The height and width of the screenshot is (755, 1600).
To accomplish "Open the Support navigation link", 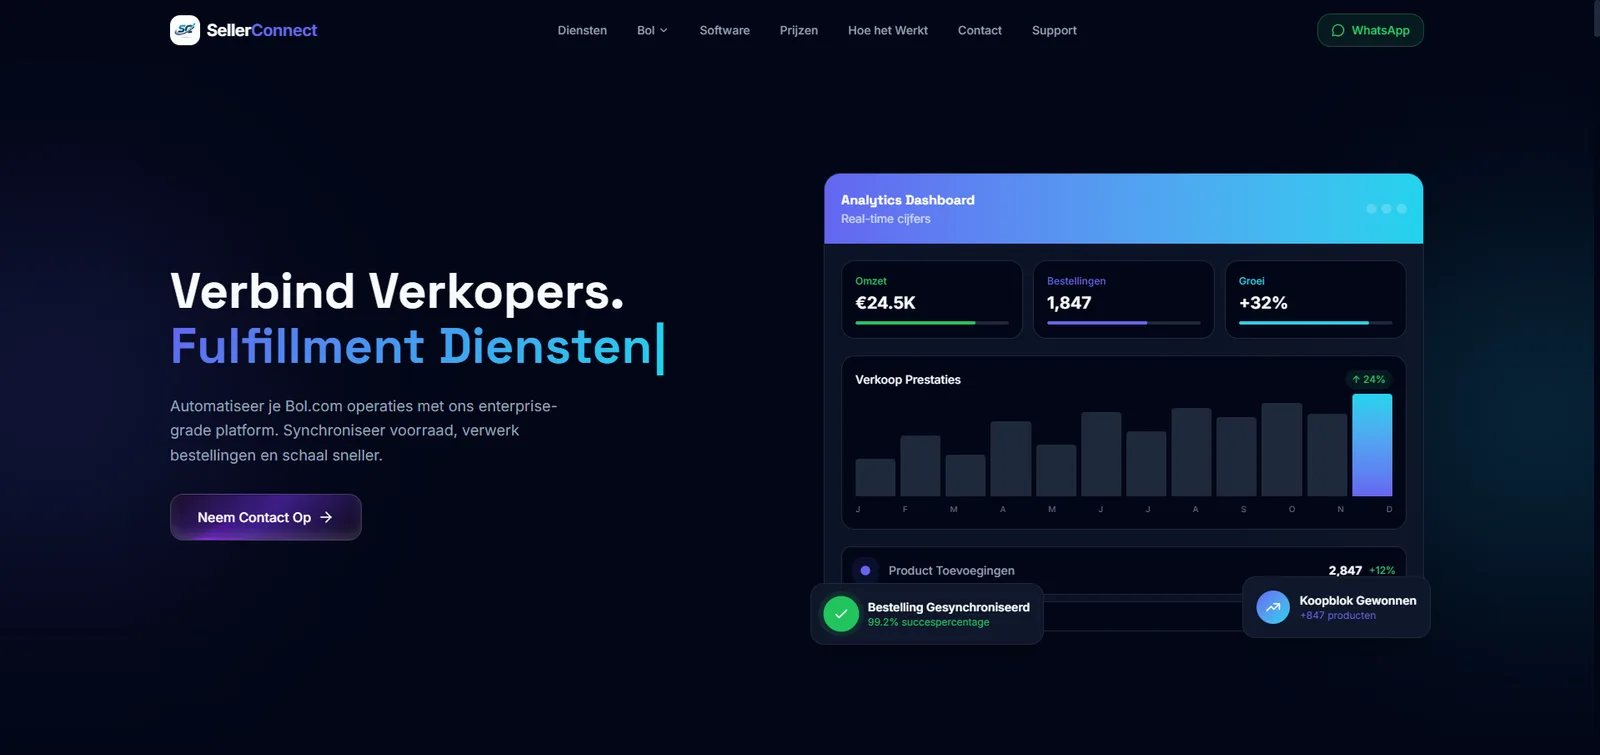I will pos(1054,31).
